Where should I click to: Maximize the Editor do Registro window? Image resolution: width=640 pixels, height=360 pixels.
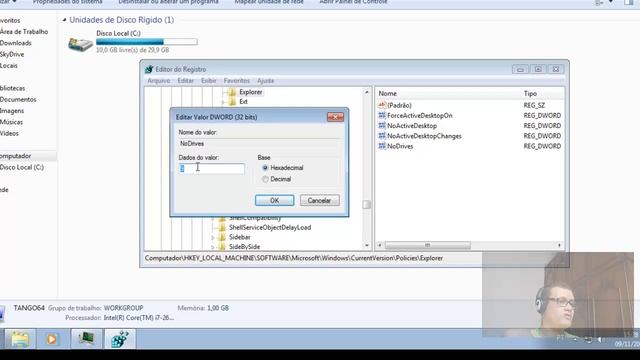pyautogui.click(x=538, y=69)
